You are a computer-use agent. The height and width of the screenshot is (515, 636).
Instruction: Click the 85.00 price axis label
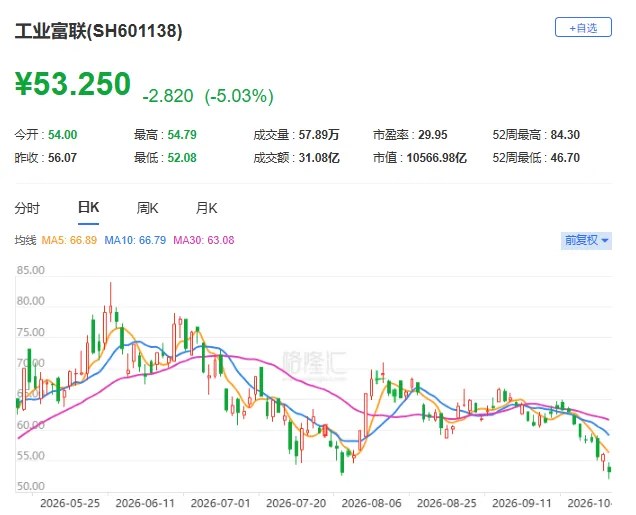[31, 270]
